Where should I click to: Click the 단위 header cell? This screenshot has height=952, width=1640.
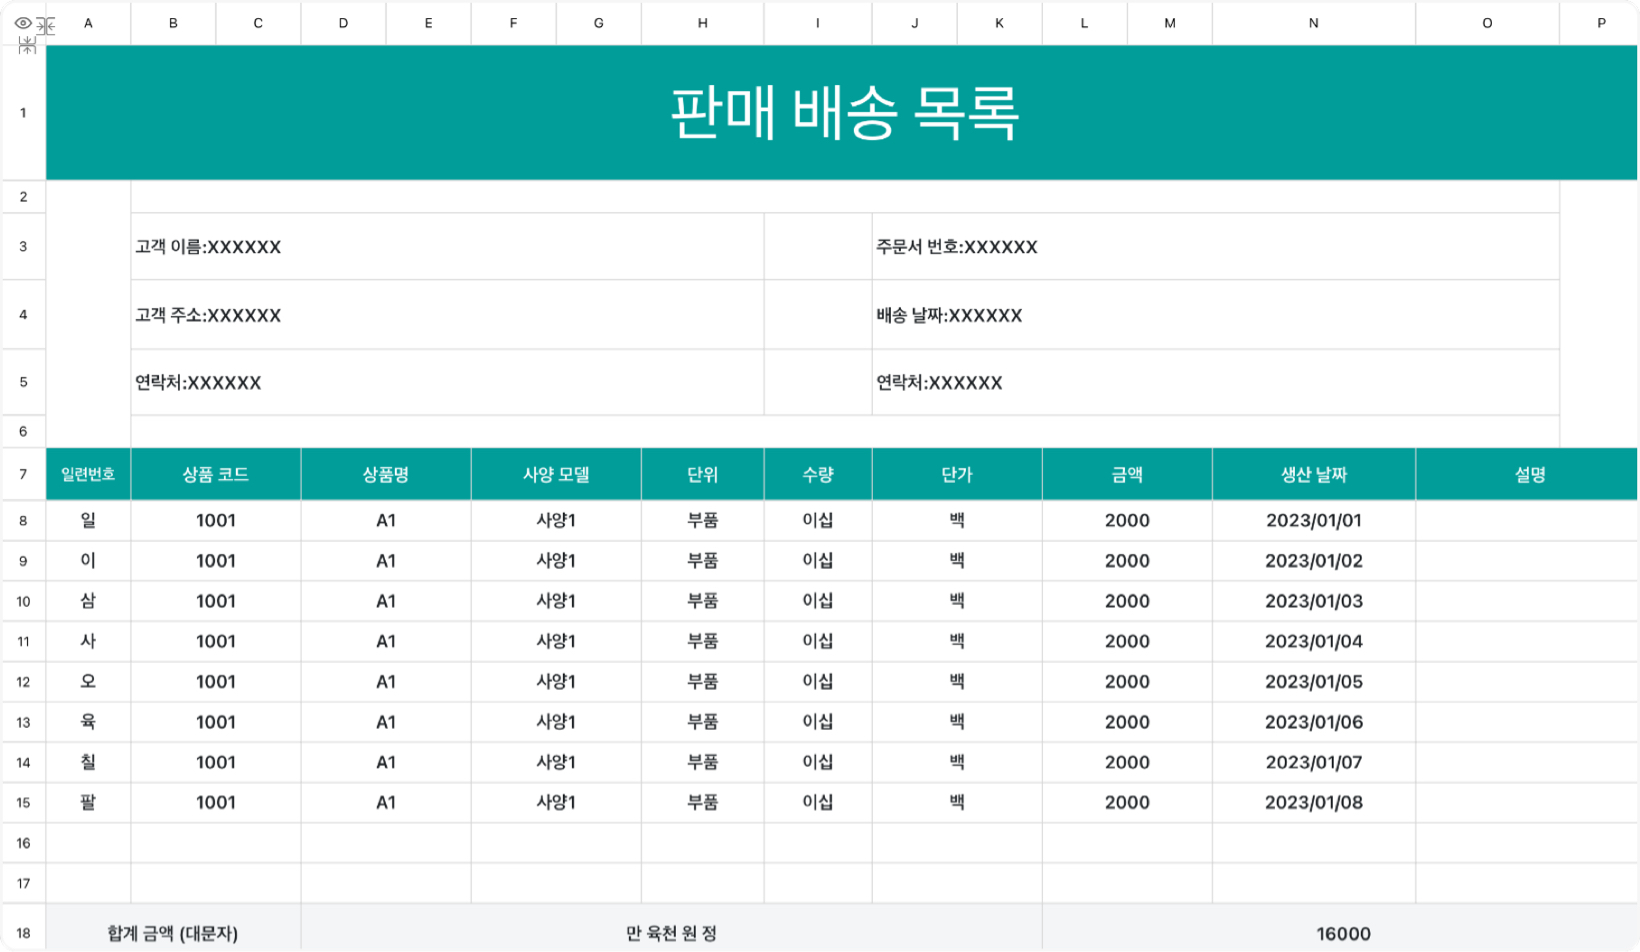[702, 474]
